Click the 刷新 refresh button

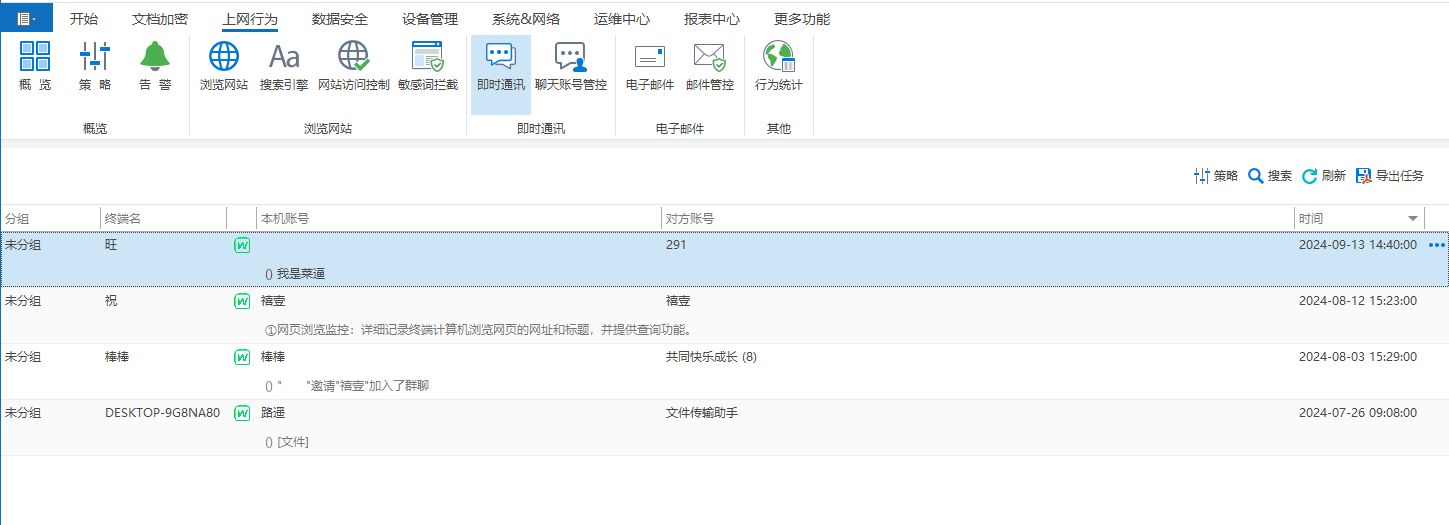(1323, 176)
